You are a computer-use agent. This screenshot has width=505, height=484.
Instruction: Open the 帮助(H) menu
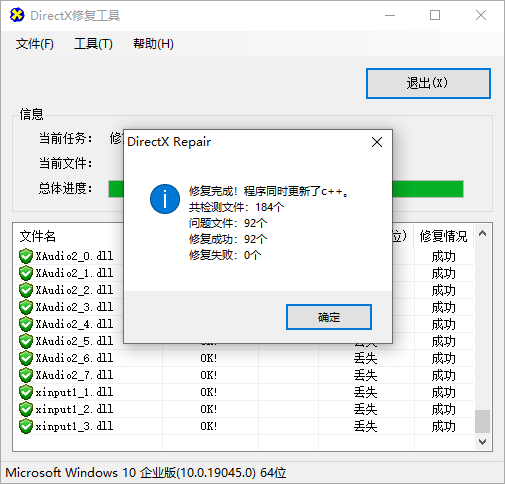tap(153, 44)
